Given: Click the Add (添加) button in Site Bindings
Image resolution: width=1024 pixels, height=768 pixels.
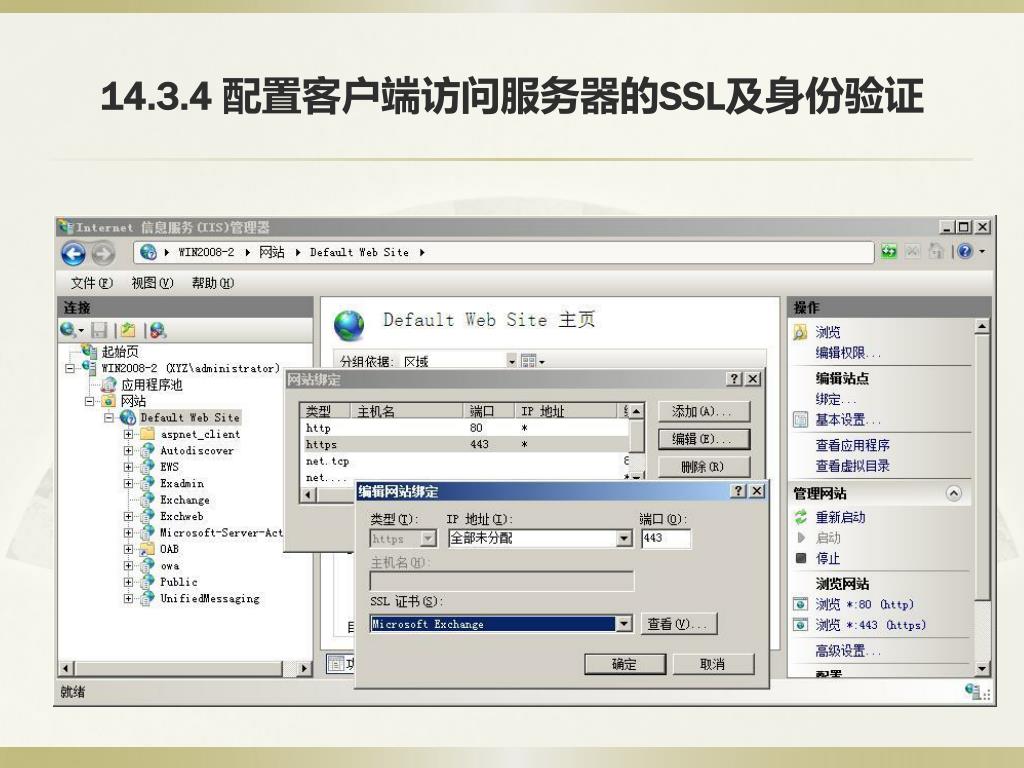Looking at the screenshot, I should tap(703, 411).
